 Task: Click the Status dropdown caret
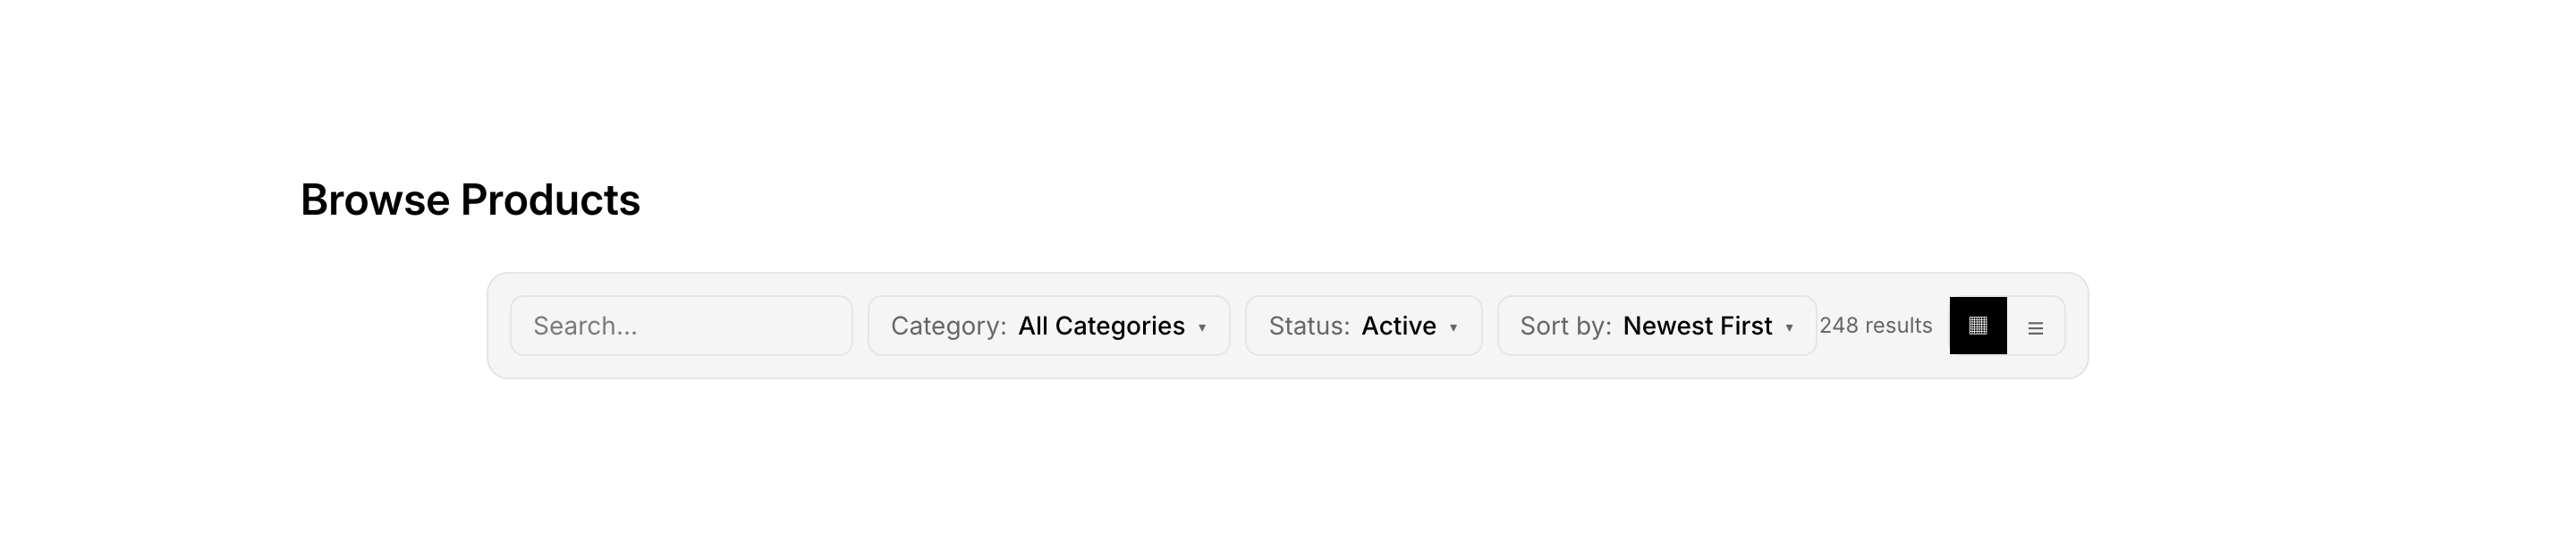[x=1453, y=328]
